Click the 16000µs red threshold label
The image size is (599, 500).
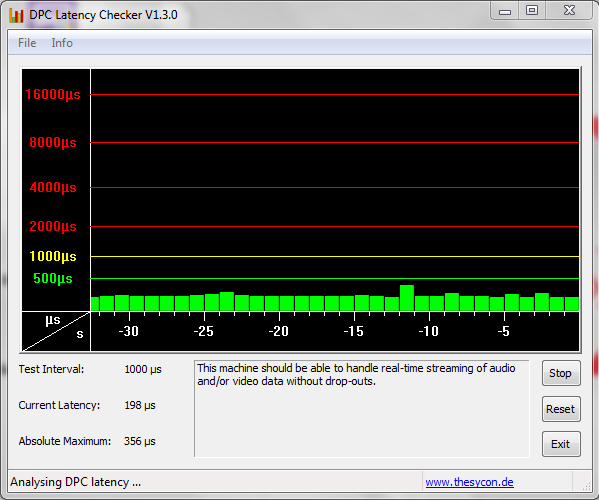point(53,94)
